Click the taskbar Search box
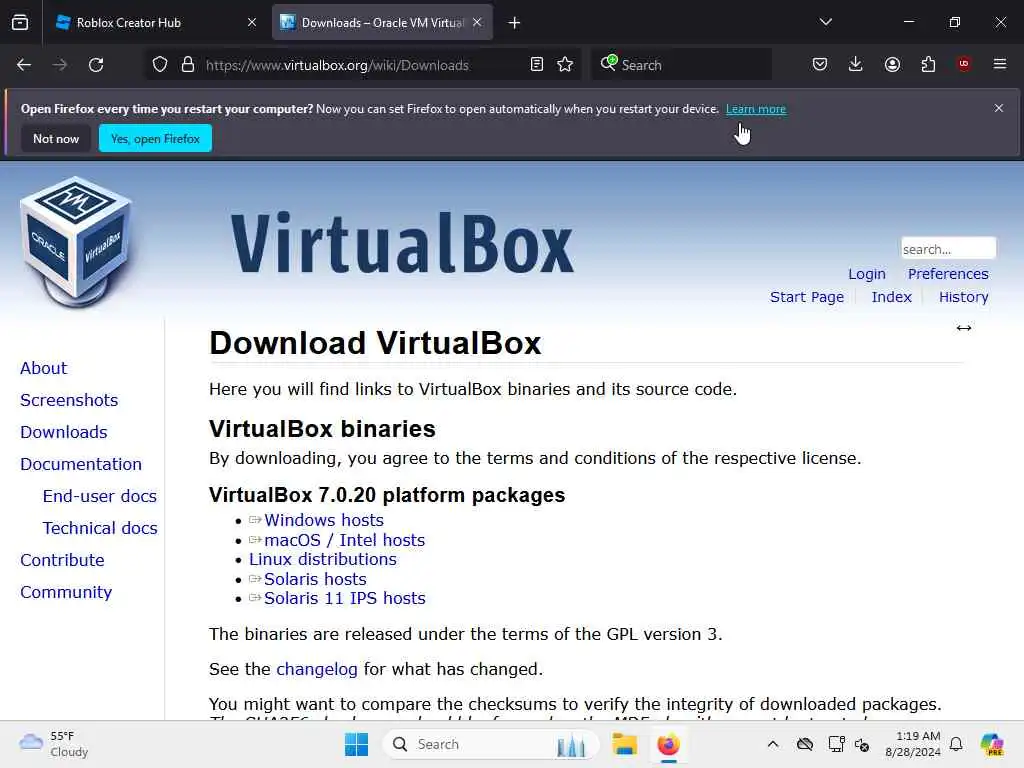 pos(490,744)
